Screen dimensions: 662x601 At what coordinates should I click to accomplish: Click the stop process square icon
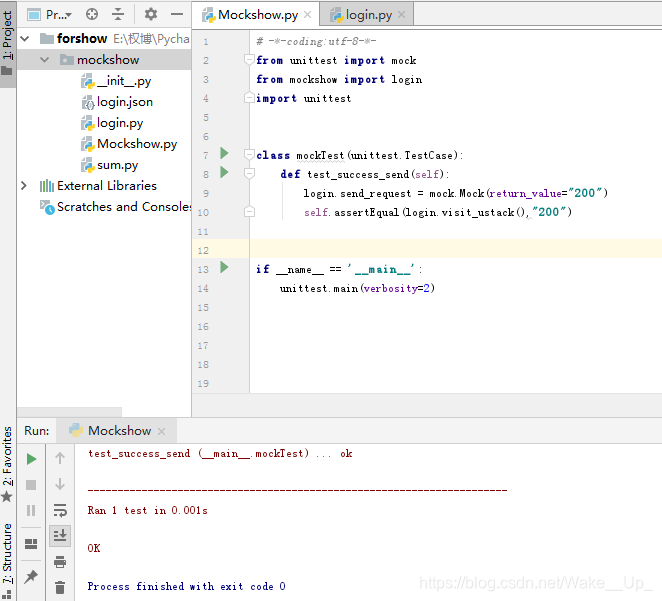(x=31, y=485)
